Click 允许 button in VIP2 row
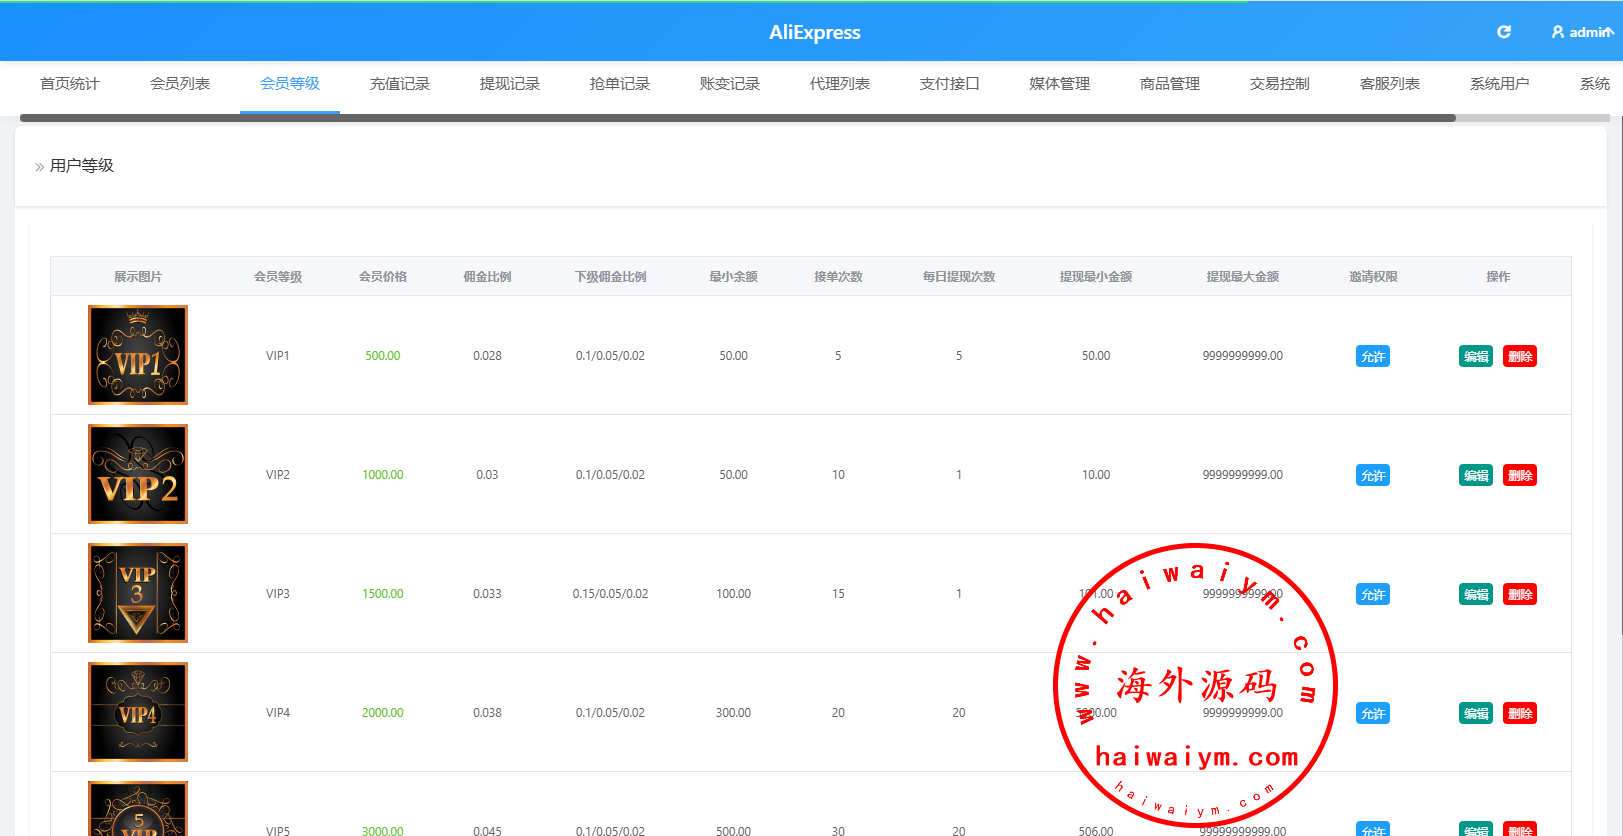Image resolution: width=1623 pixels, height=836 pixels. (1373, 475)
